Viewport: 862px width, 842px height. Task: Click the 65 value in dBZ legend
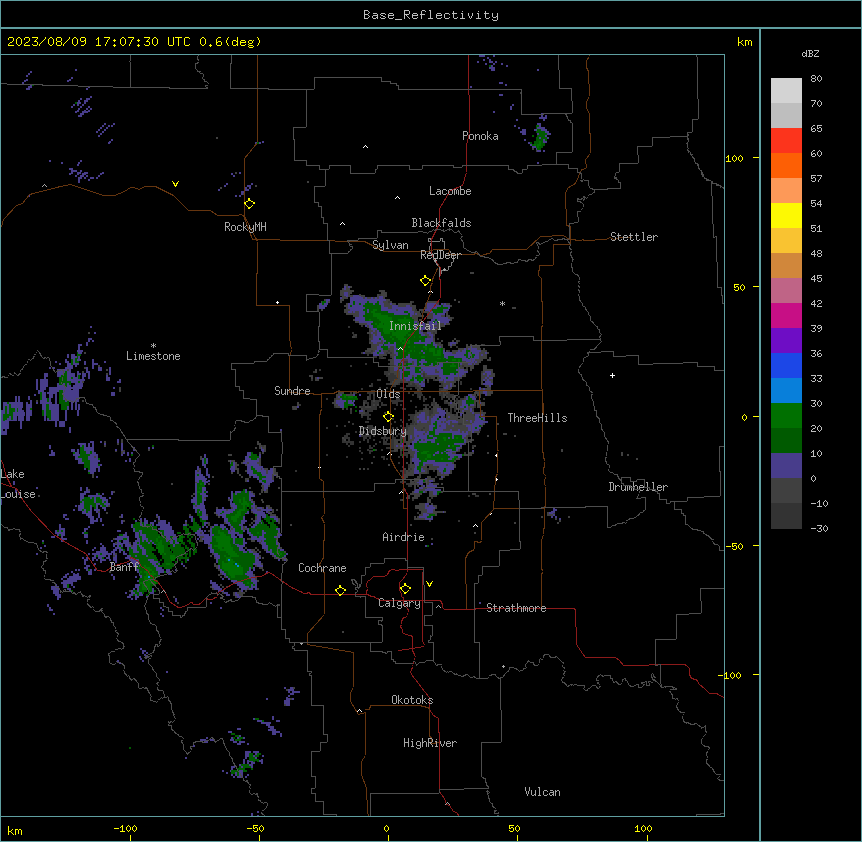pyautogui.click(x=816, y=129)
